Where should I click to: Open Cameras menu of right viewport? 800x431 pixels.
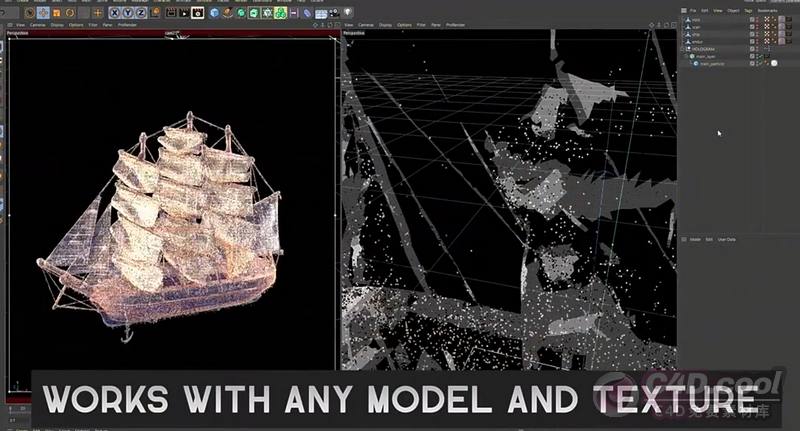(x=366, y=24)
